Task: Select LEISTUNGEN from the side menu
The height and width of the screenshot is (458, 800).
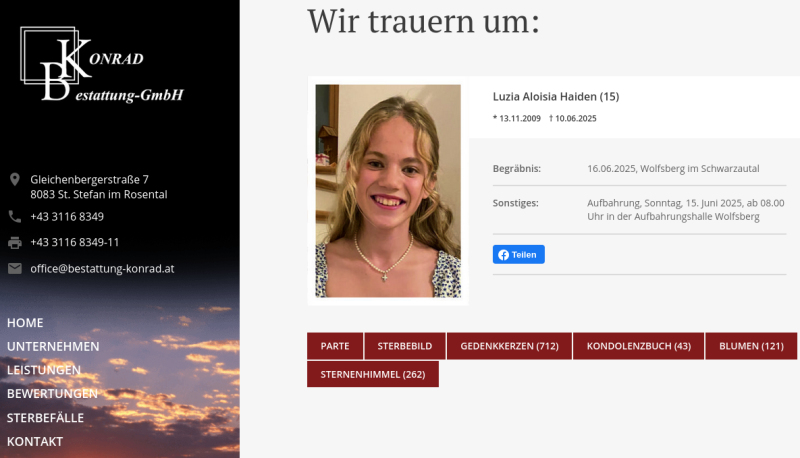Action: [x=44, y=370]
